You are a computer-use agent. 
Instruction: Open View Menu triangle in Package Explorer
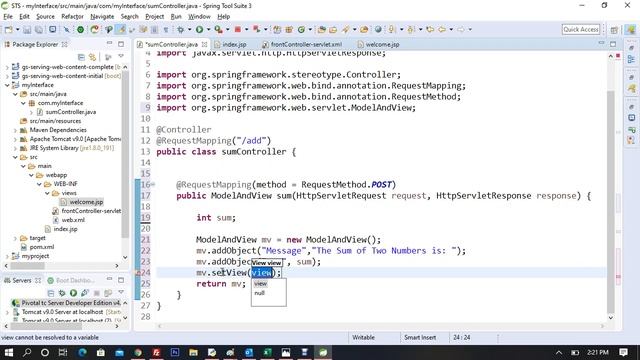coord(121,56)
